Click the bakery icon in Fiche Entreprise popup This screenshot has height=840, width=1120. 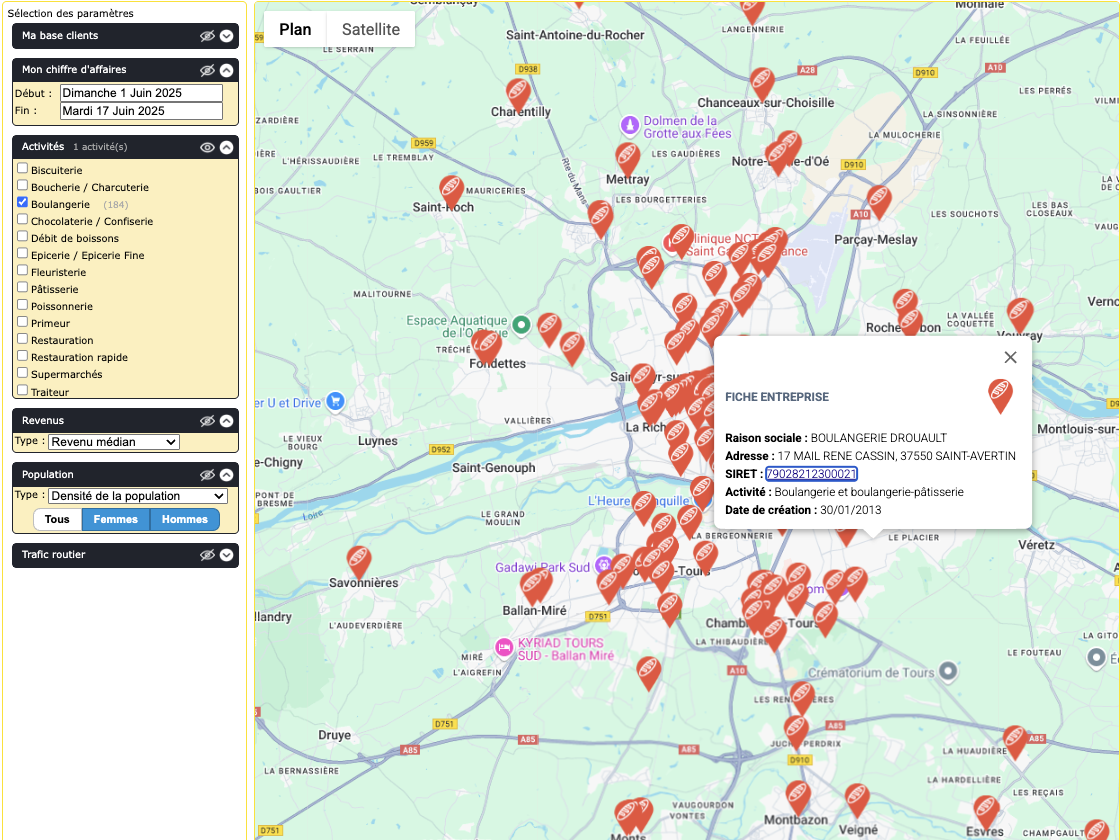tap(1000, 395)
